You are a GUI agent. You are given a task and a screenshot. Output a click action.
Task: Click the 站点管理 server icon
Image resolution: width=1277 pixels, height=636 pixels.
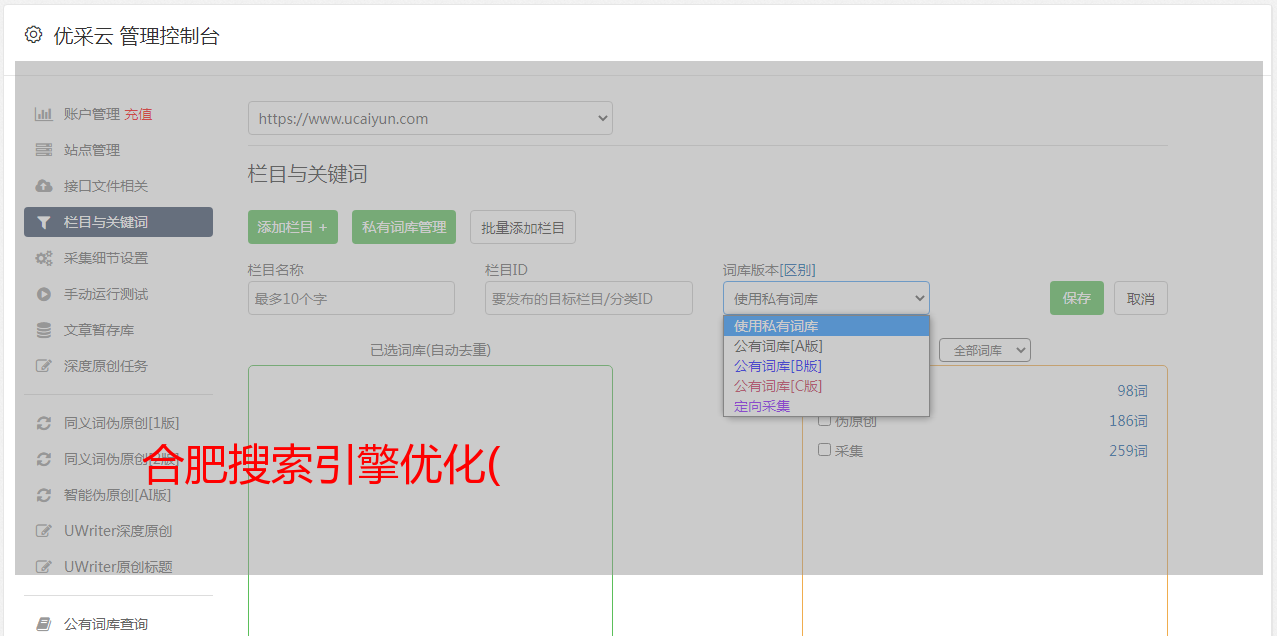(x=43, y=150)
